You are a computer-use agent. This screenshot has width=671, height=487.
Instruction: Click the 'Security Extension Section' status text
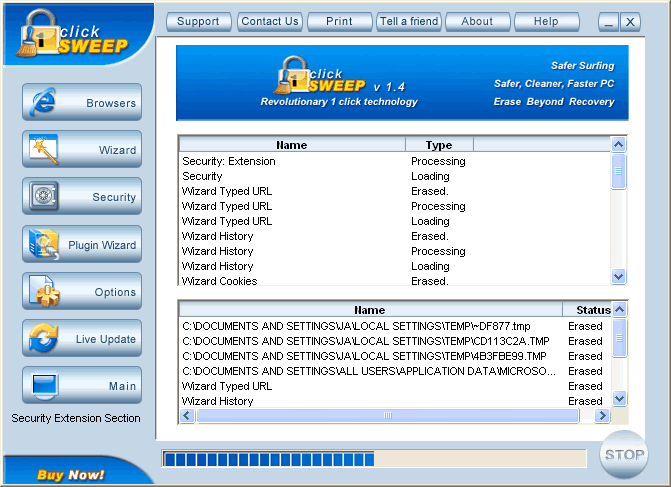[76, 418]
